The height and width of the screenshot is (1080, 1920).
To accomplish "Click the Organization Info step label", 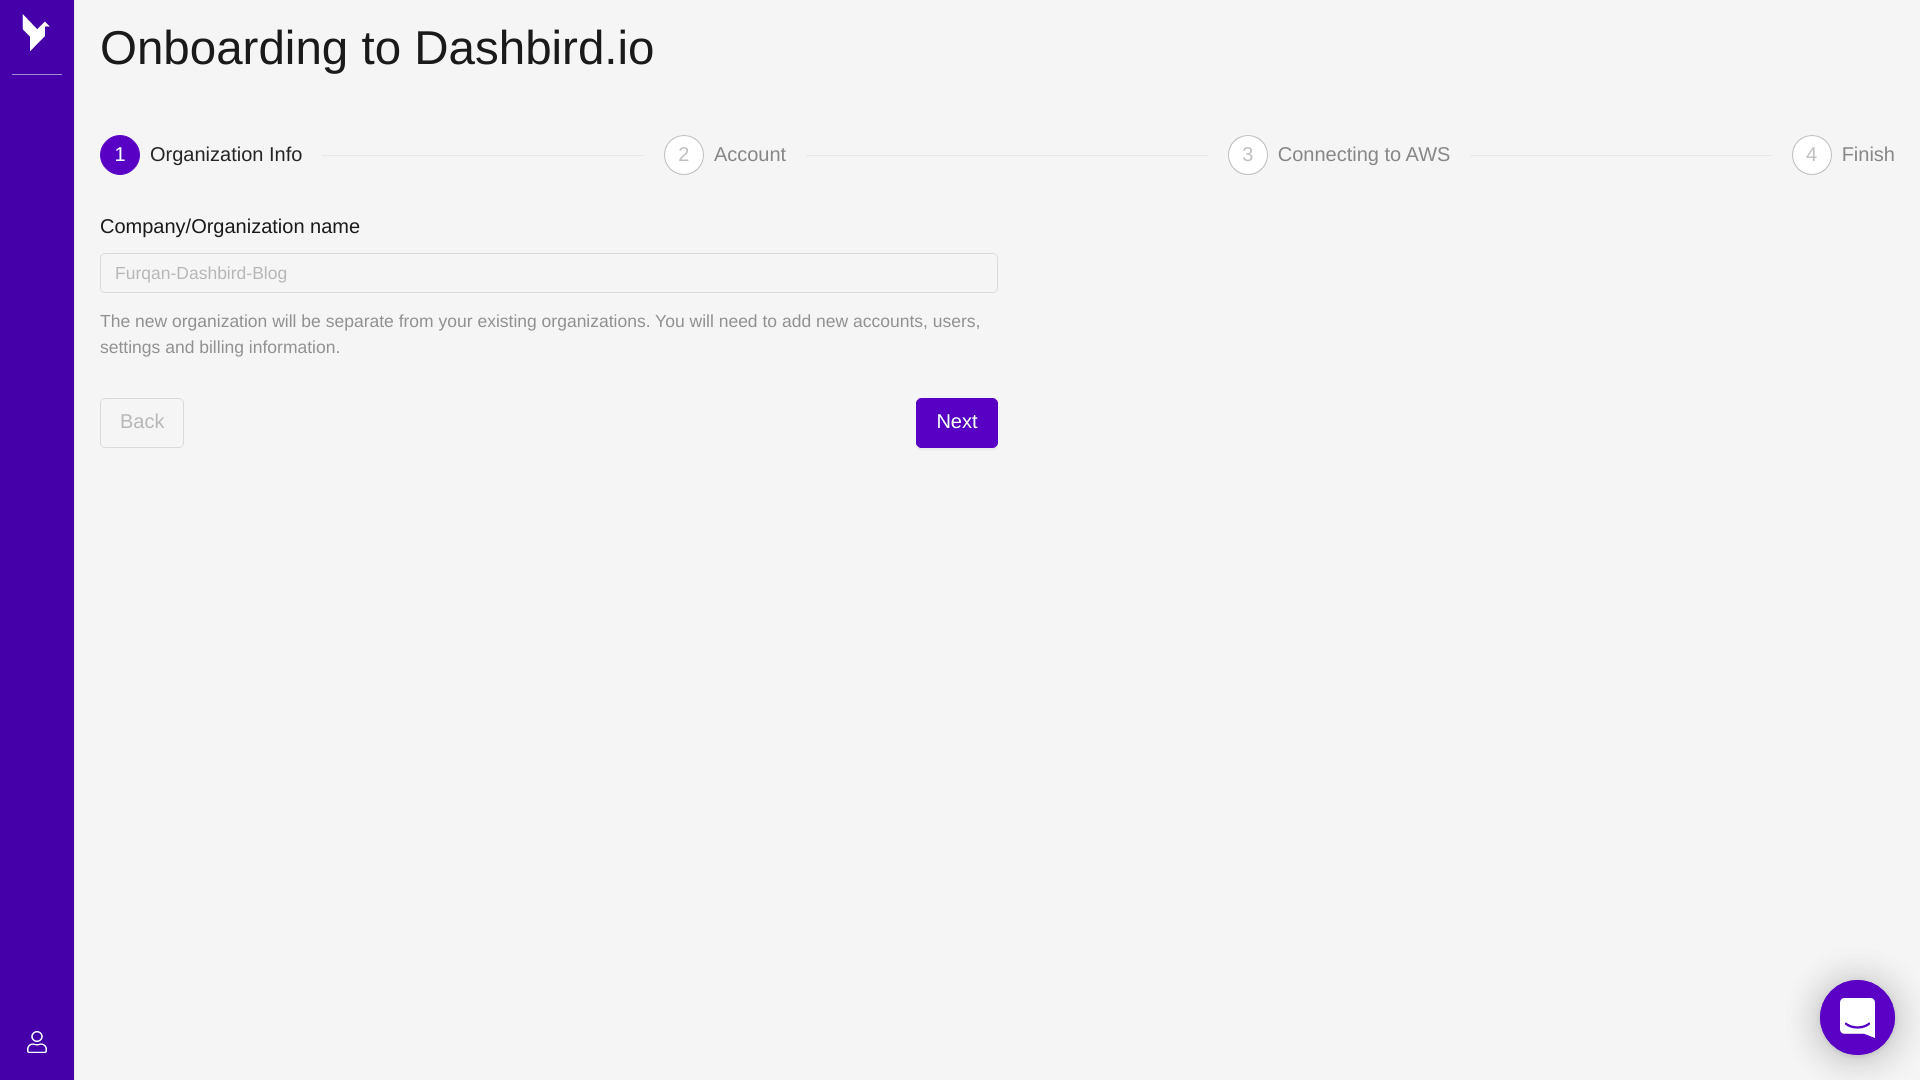I will tap(225, 154).
